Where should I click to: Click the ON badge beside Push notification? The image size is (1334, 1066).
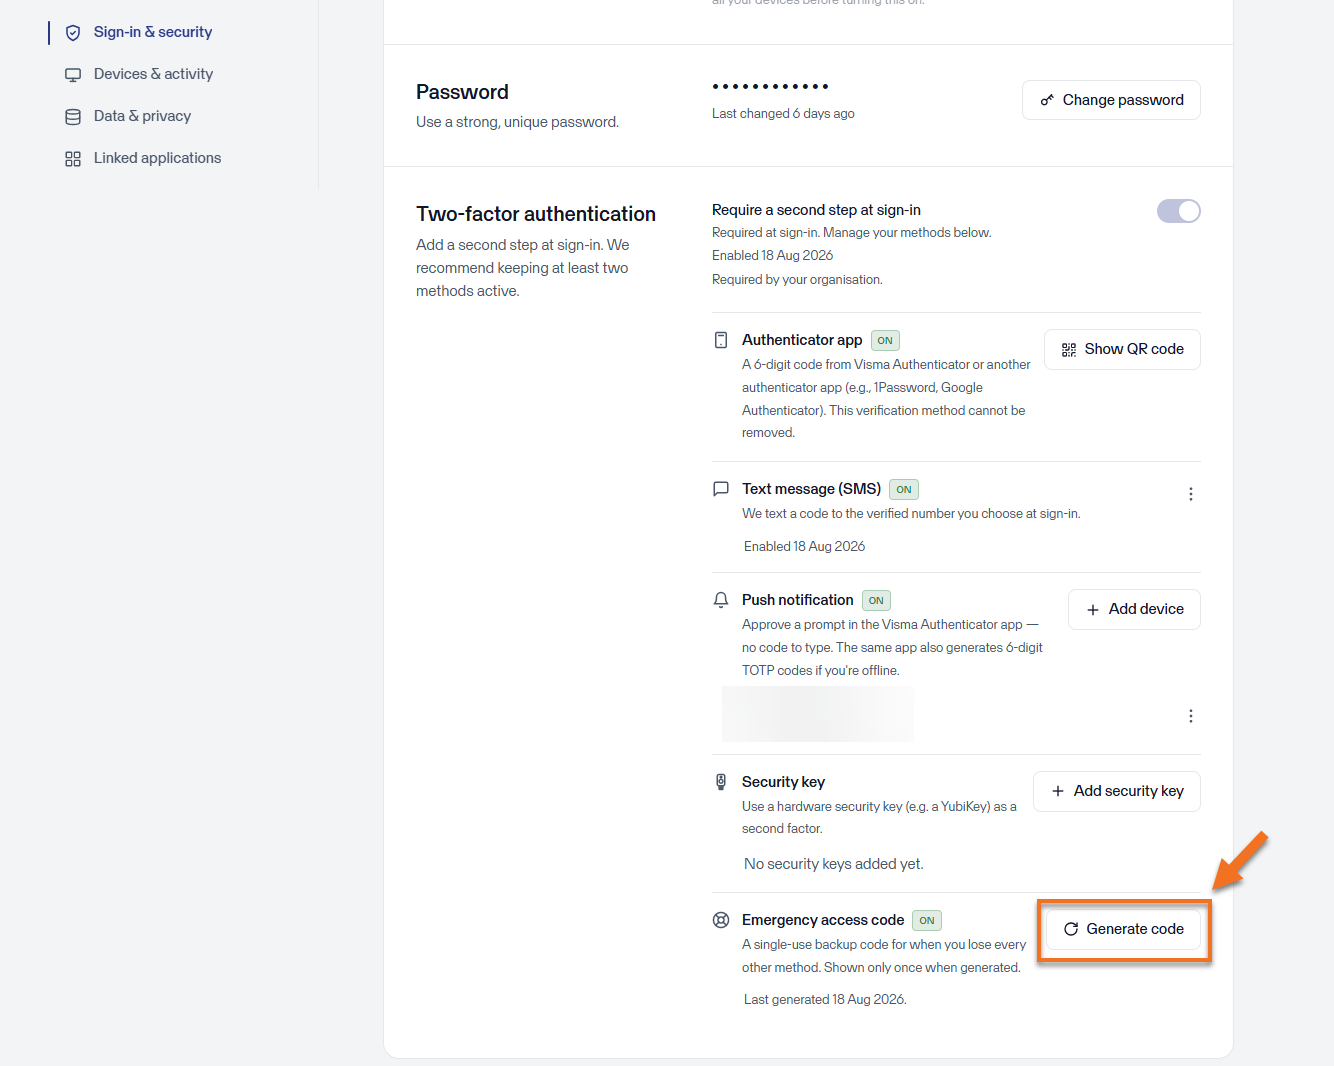[x=876, y=600]
